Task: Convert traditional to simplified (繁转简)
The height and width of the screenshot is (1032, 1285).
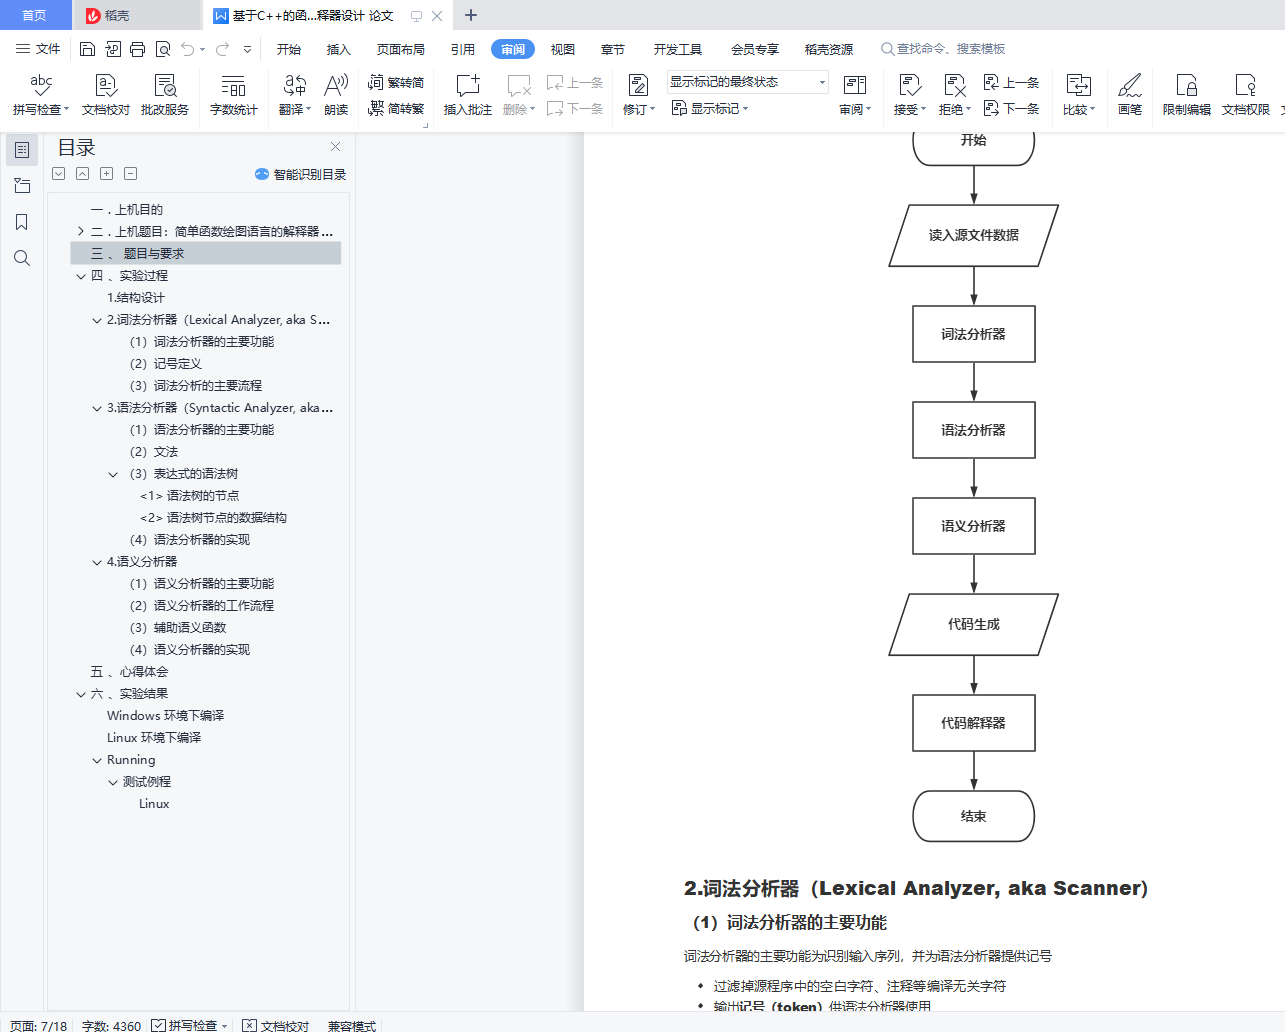Action: point(396,82)
